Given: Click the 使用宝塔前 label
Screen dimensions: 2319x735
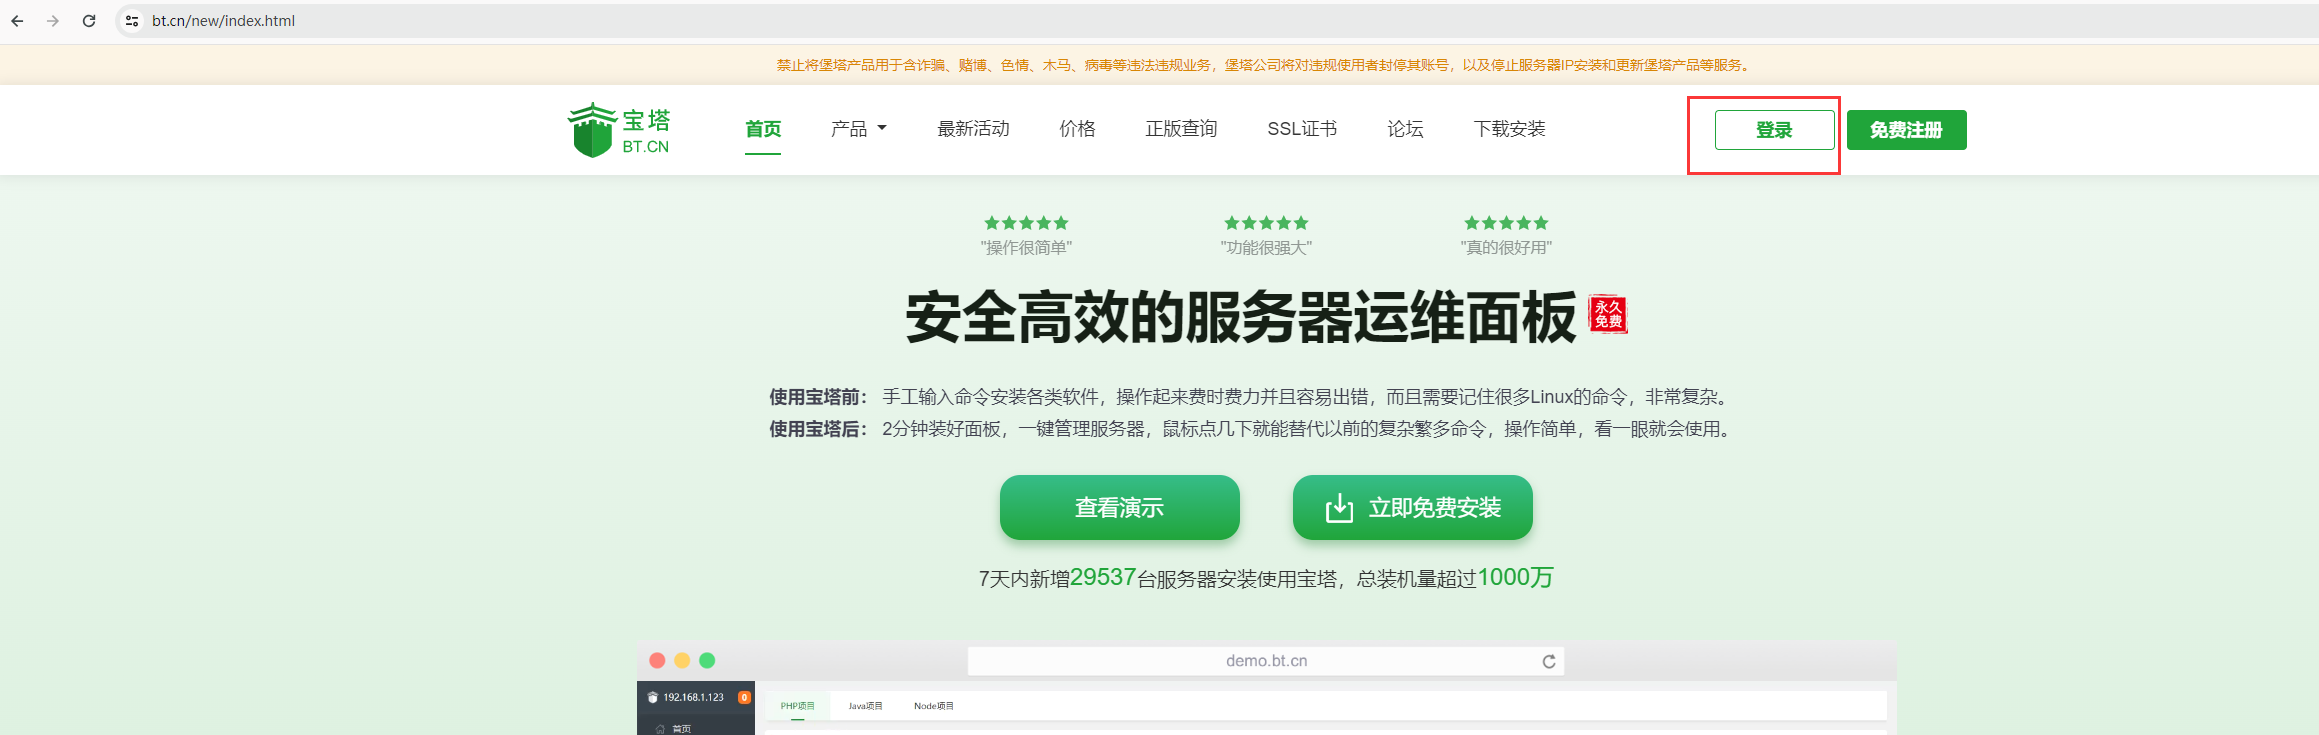Looking at the screenshot, I should 818,397.
